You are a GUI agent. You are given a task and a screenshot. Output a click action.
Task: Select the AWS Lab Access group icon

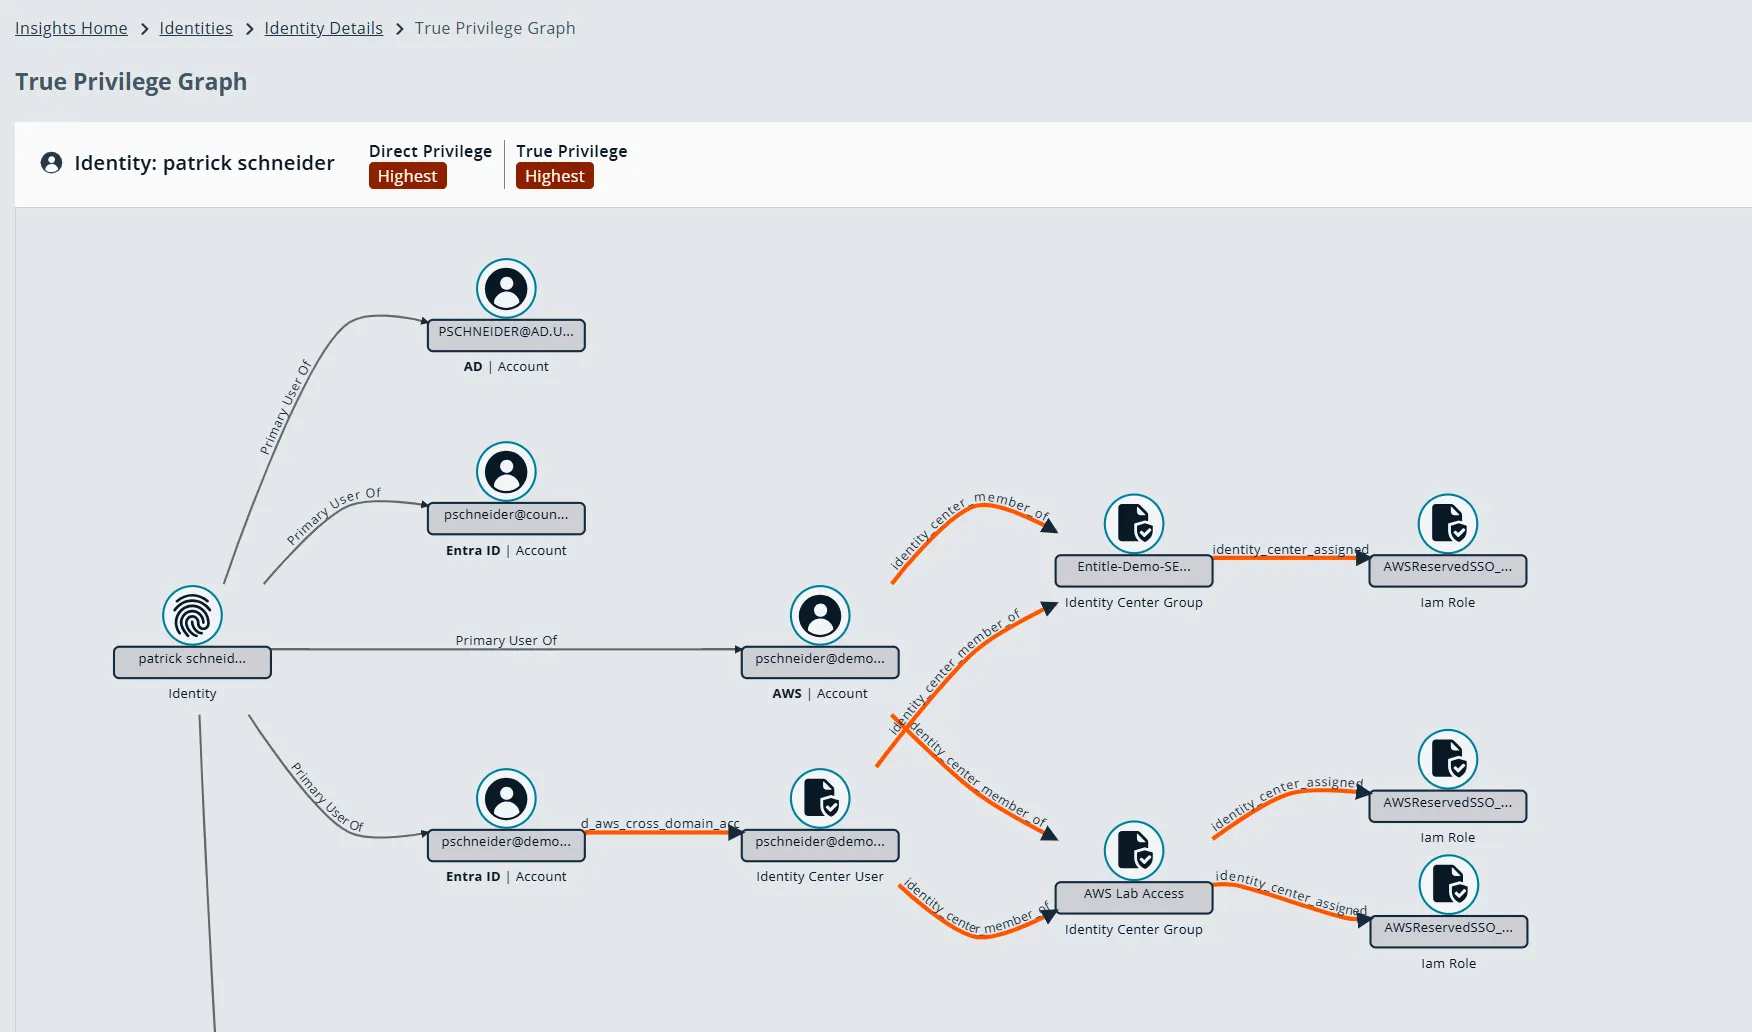[1134, 851]
